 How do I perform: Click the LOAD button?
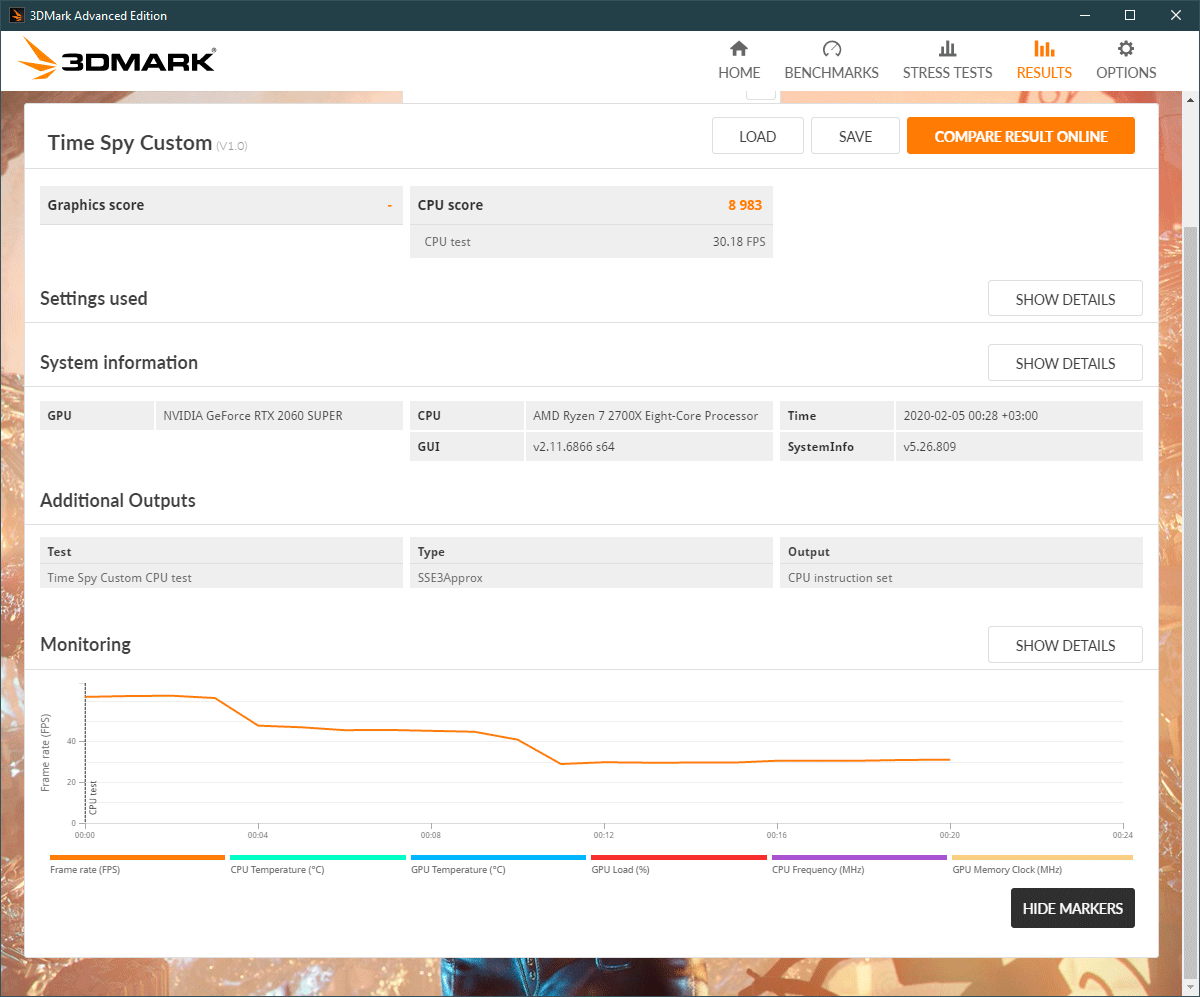(x=757, y=136)
